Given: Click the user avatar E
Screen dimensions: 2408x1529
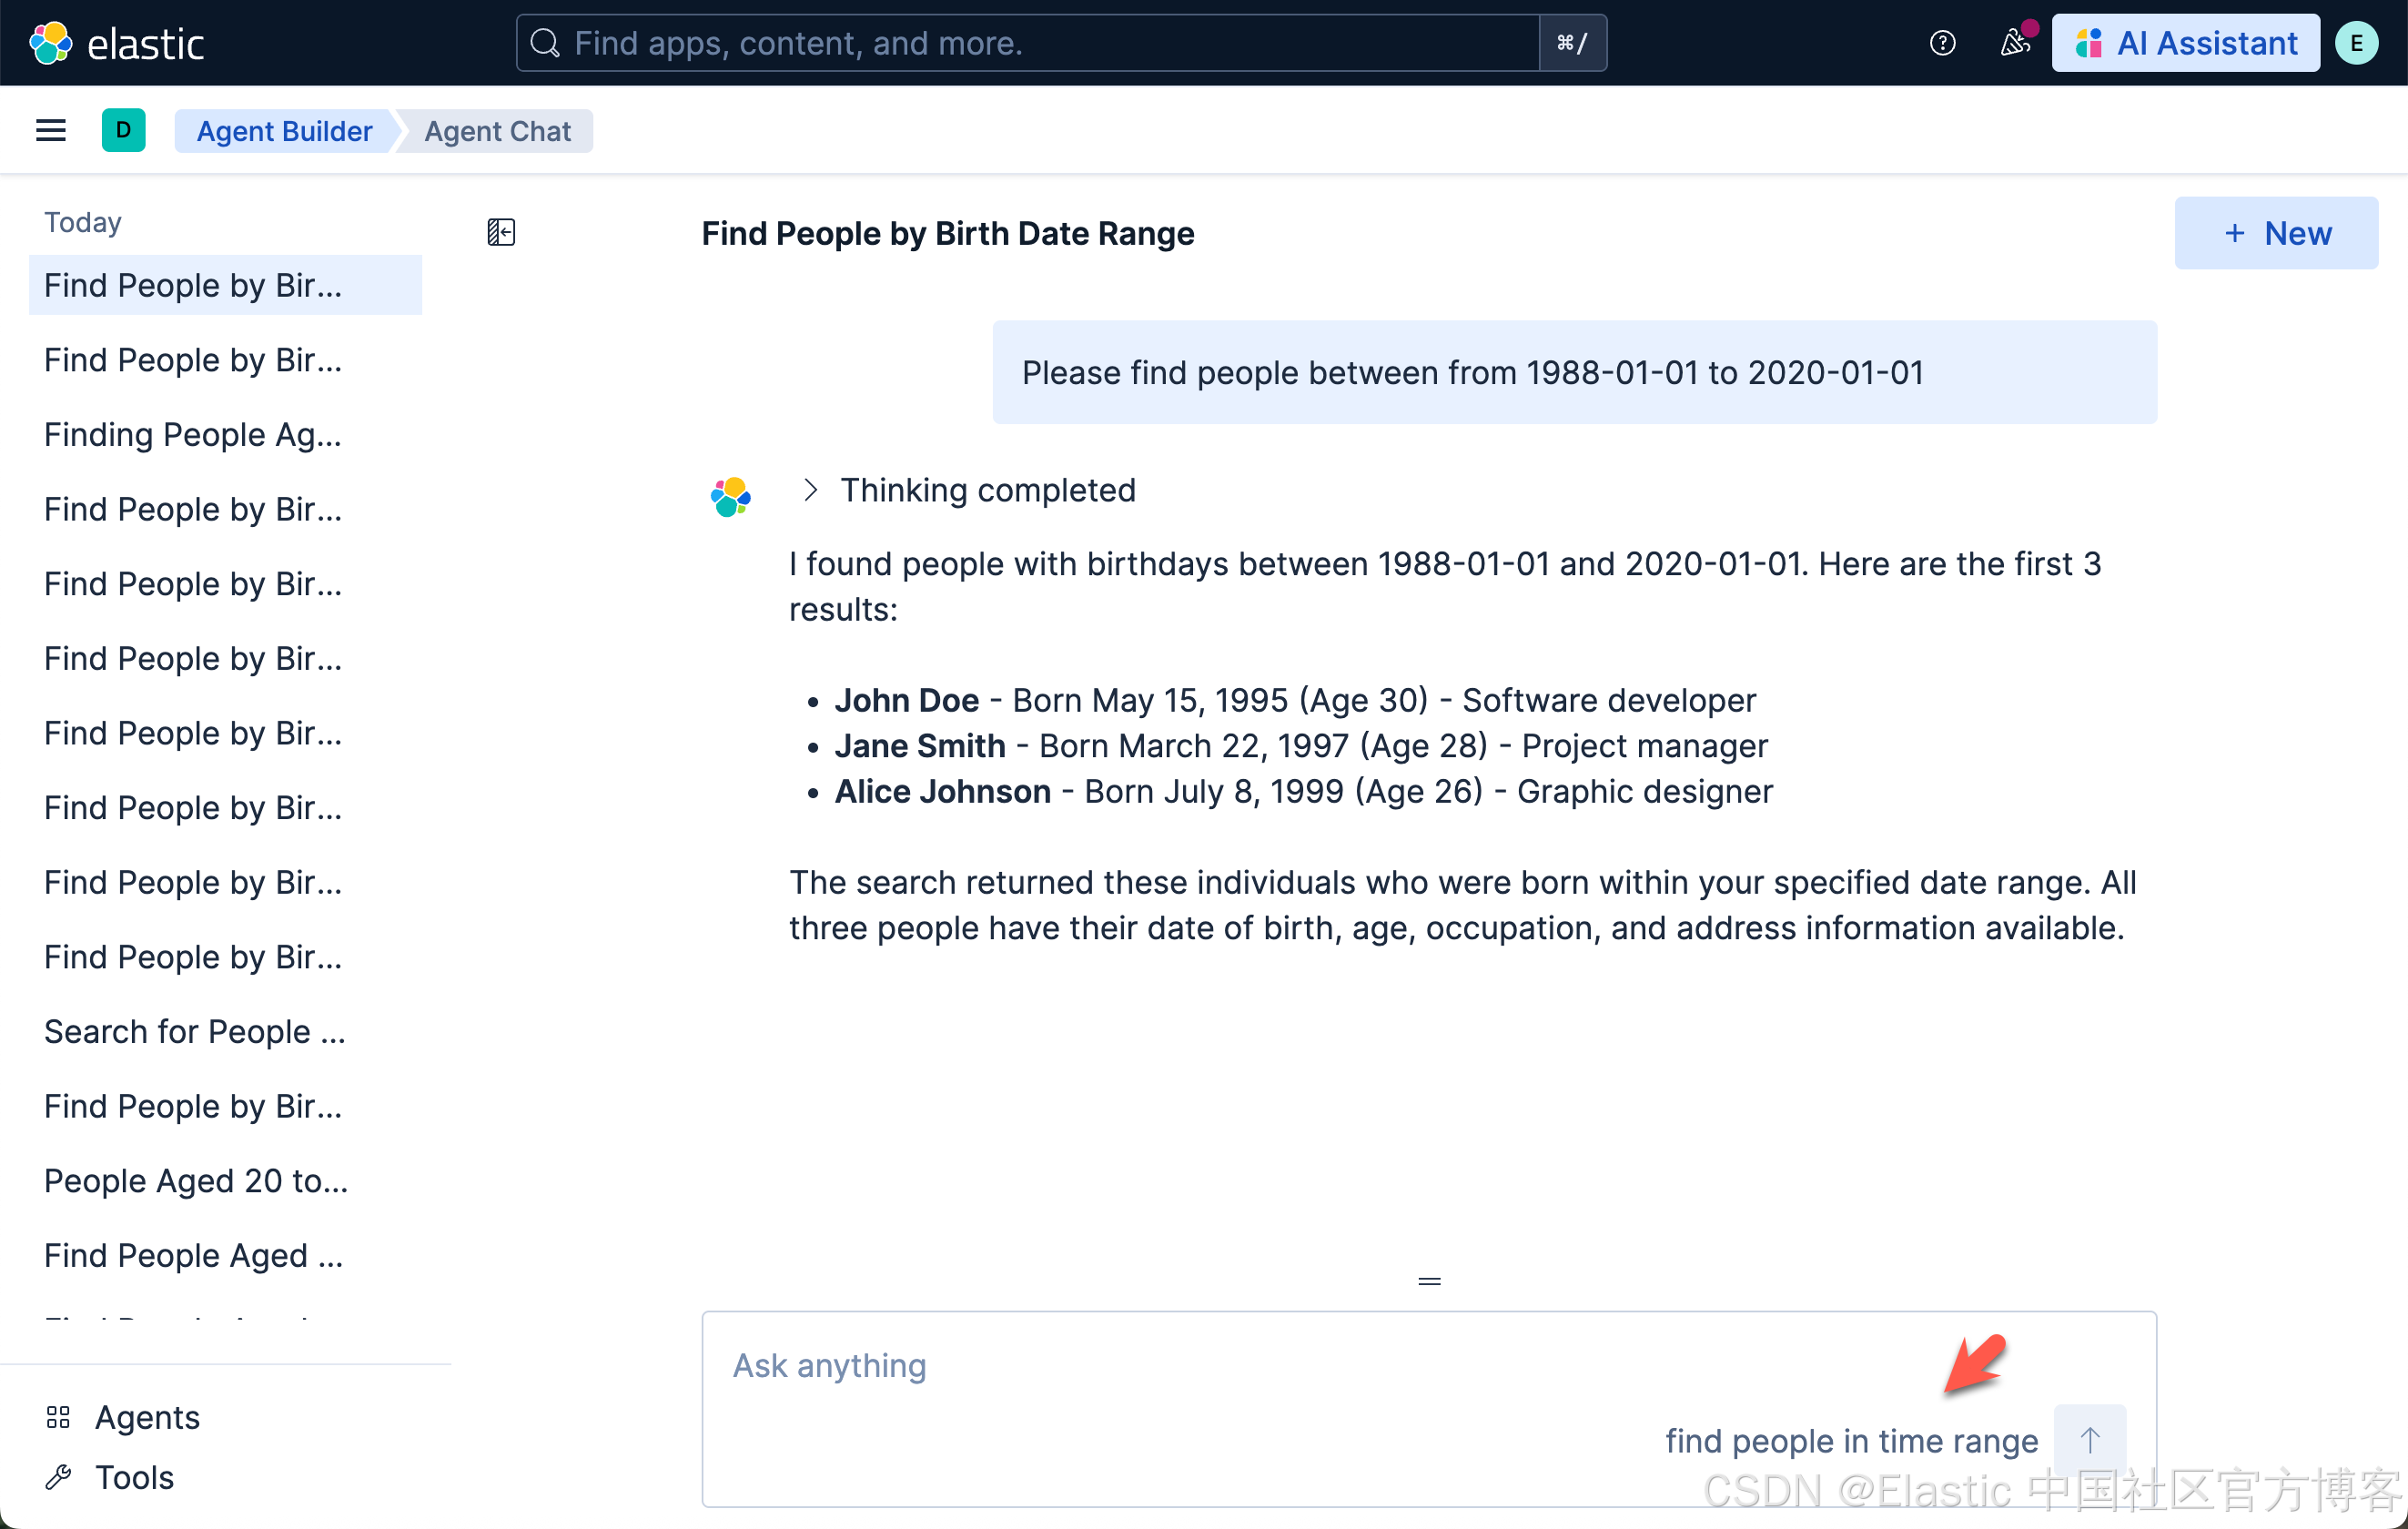Looking at the screenshot, I should 2356,43.
